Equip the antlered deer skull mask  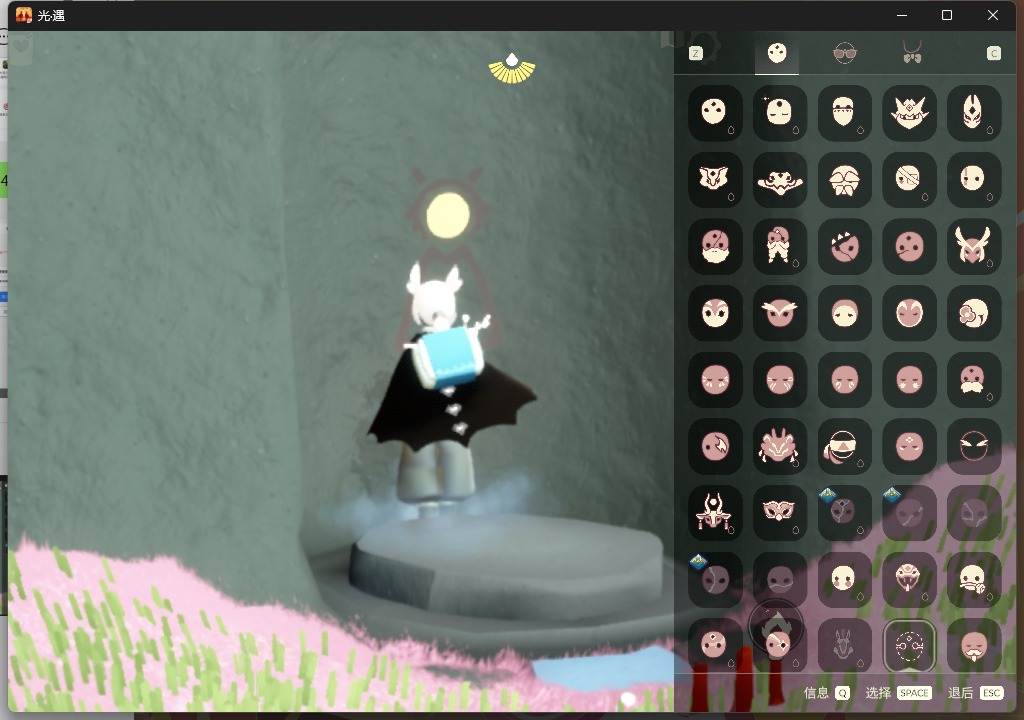tap(714, 513)
